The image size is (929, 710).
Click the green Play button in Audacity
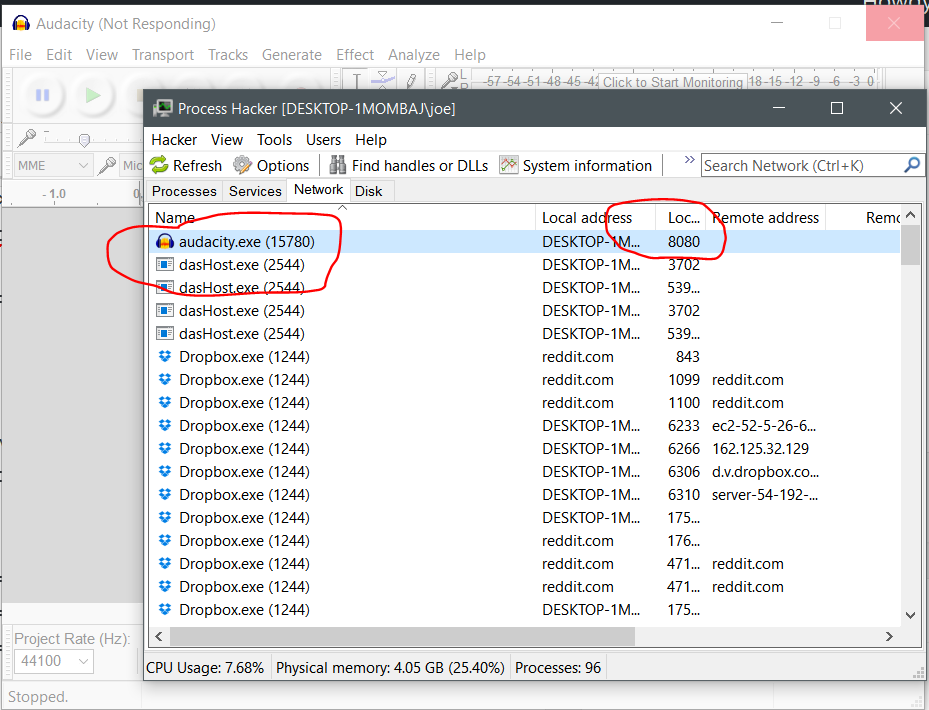[92, 95]
